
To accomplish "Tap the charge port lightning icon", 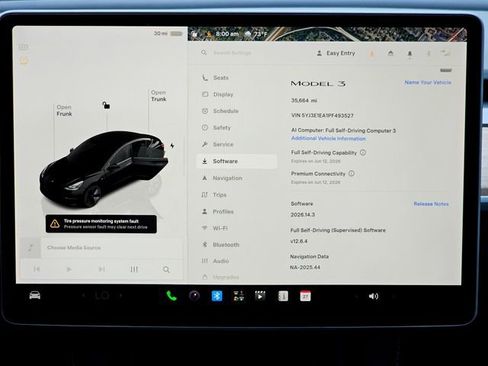I will [172, 146].
